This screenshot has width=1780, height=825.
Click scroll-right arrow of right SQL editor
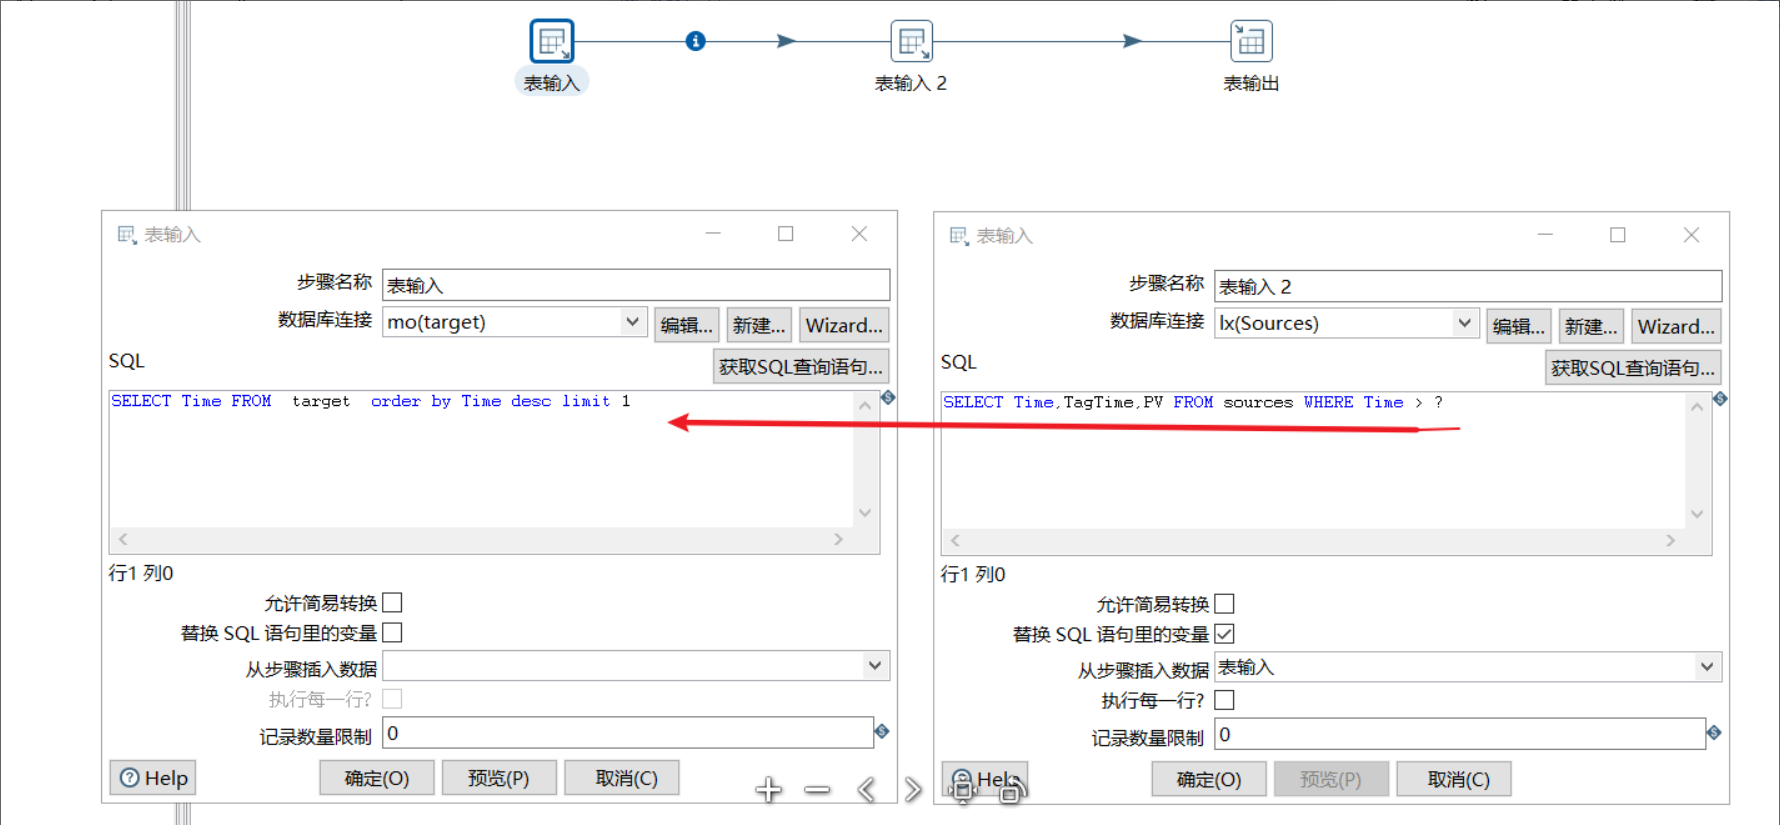point(1670,540)
